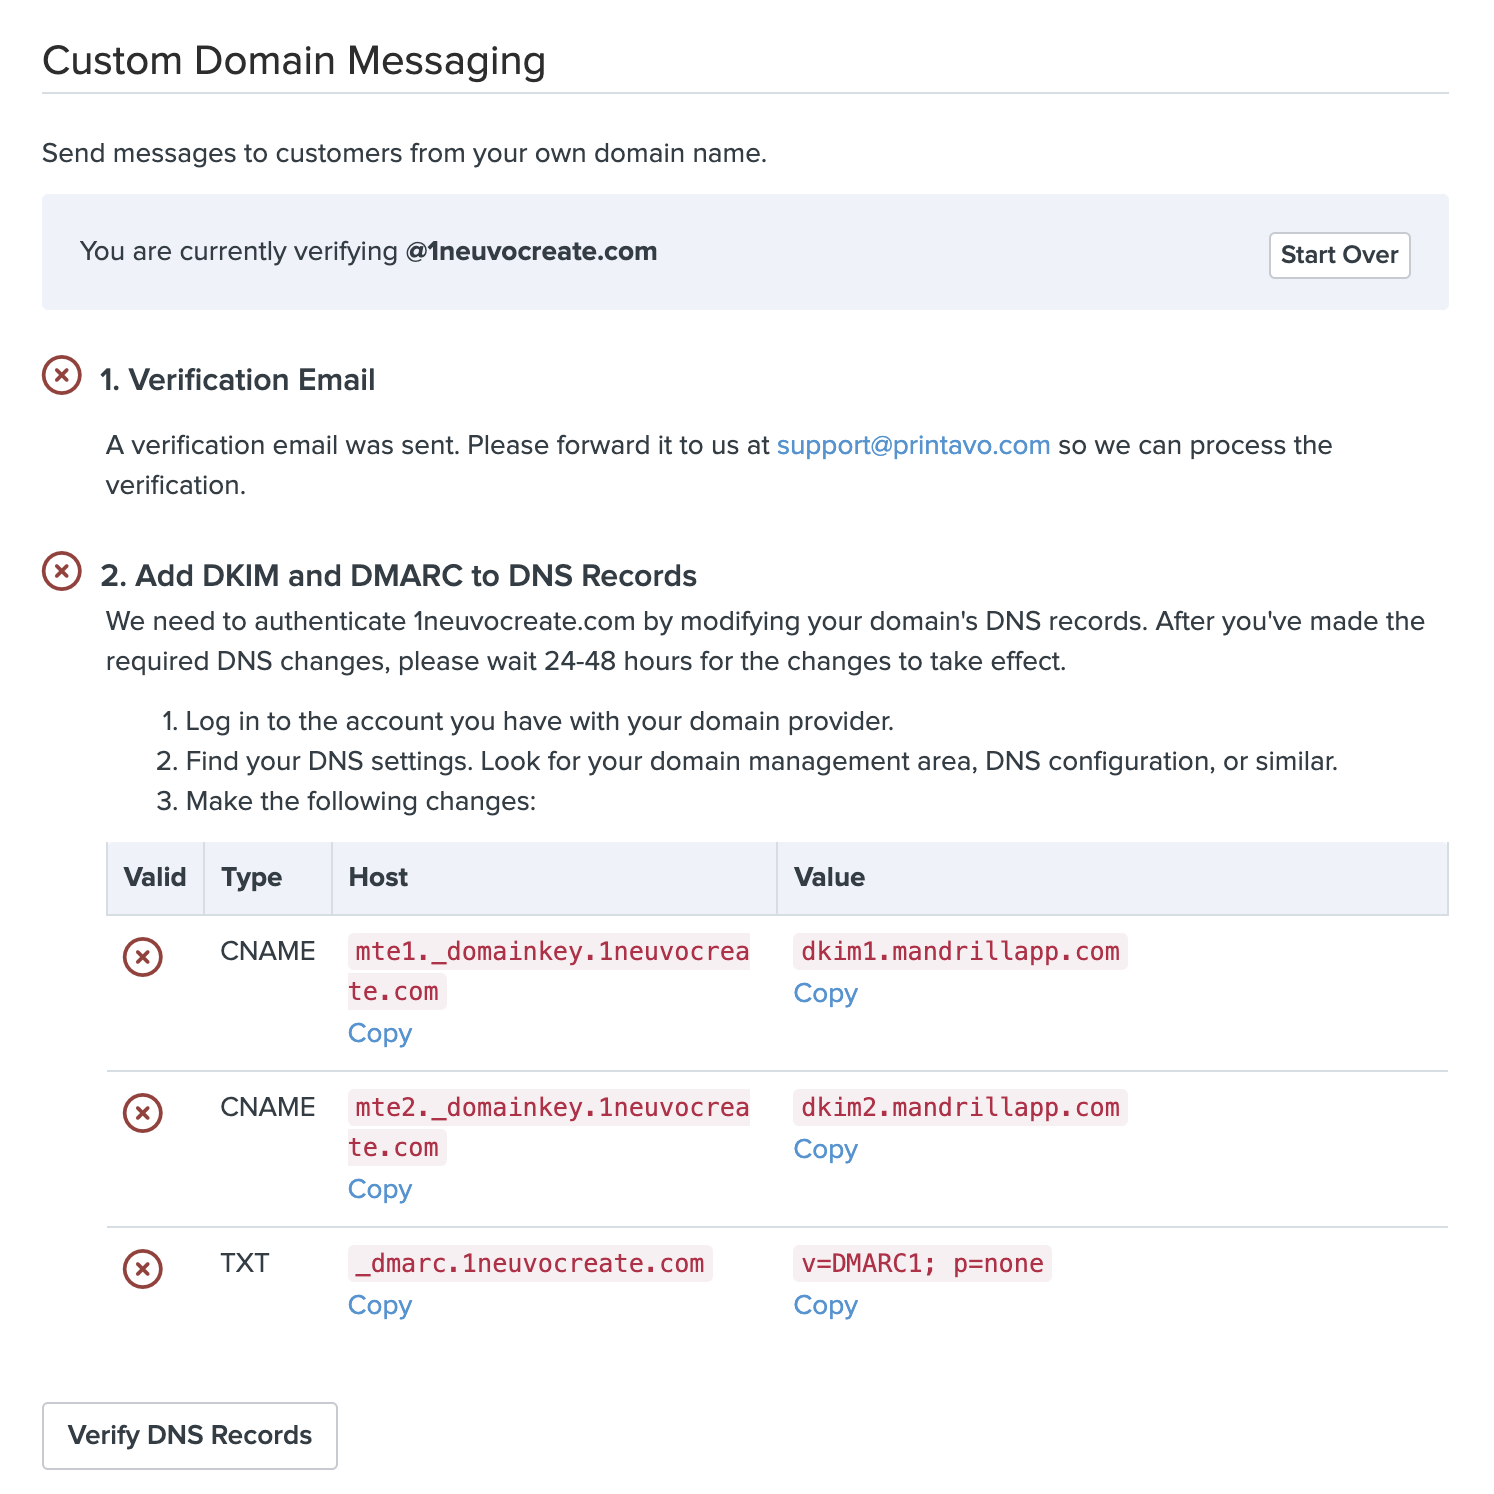The image size is (1494, 1494).
Task: Copy the v=DMARC1 policy value
Action: pyautogui.click(x=826, y=1305)
